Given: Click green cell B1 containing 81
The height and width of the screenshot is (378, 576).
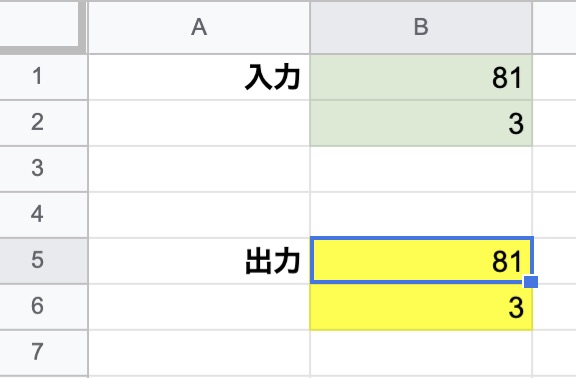Looking at the screenshot, I should pyautogui.click(x=421, y=77).
